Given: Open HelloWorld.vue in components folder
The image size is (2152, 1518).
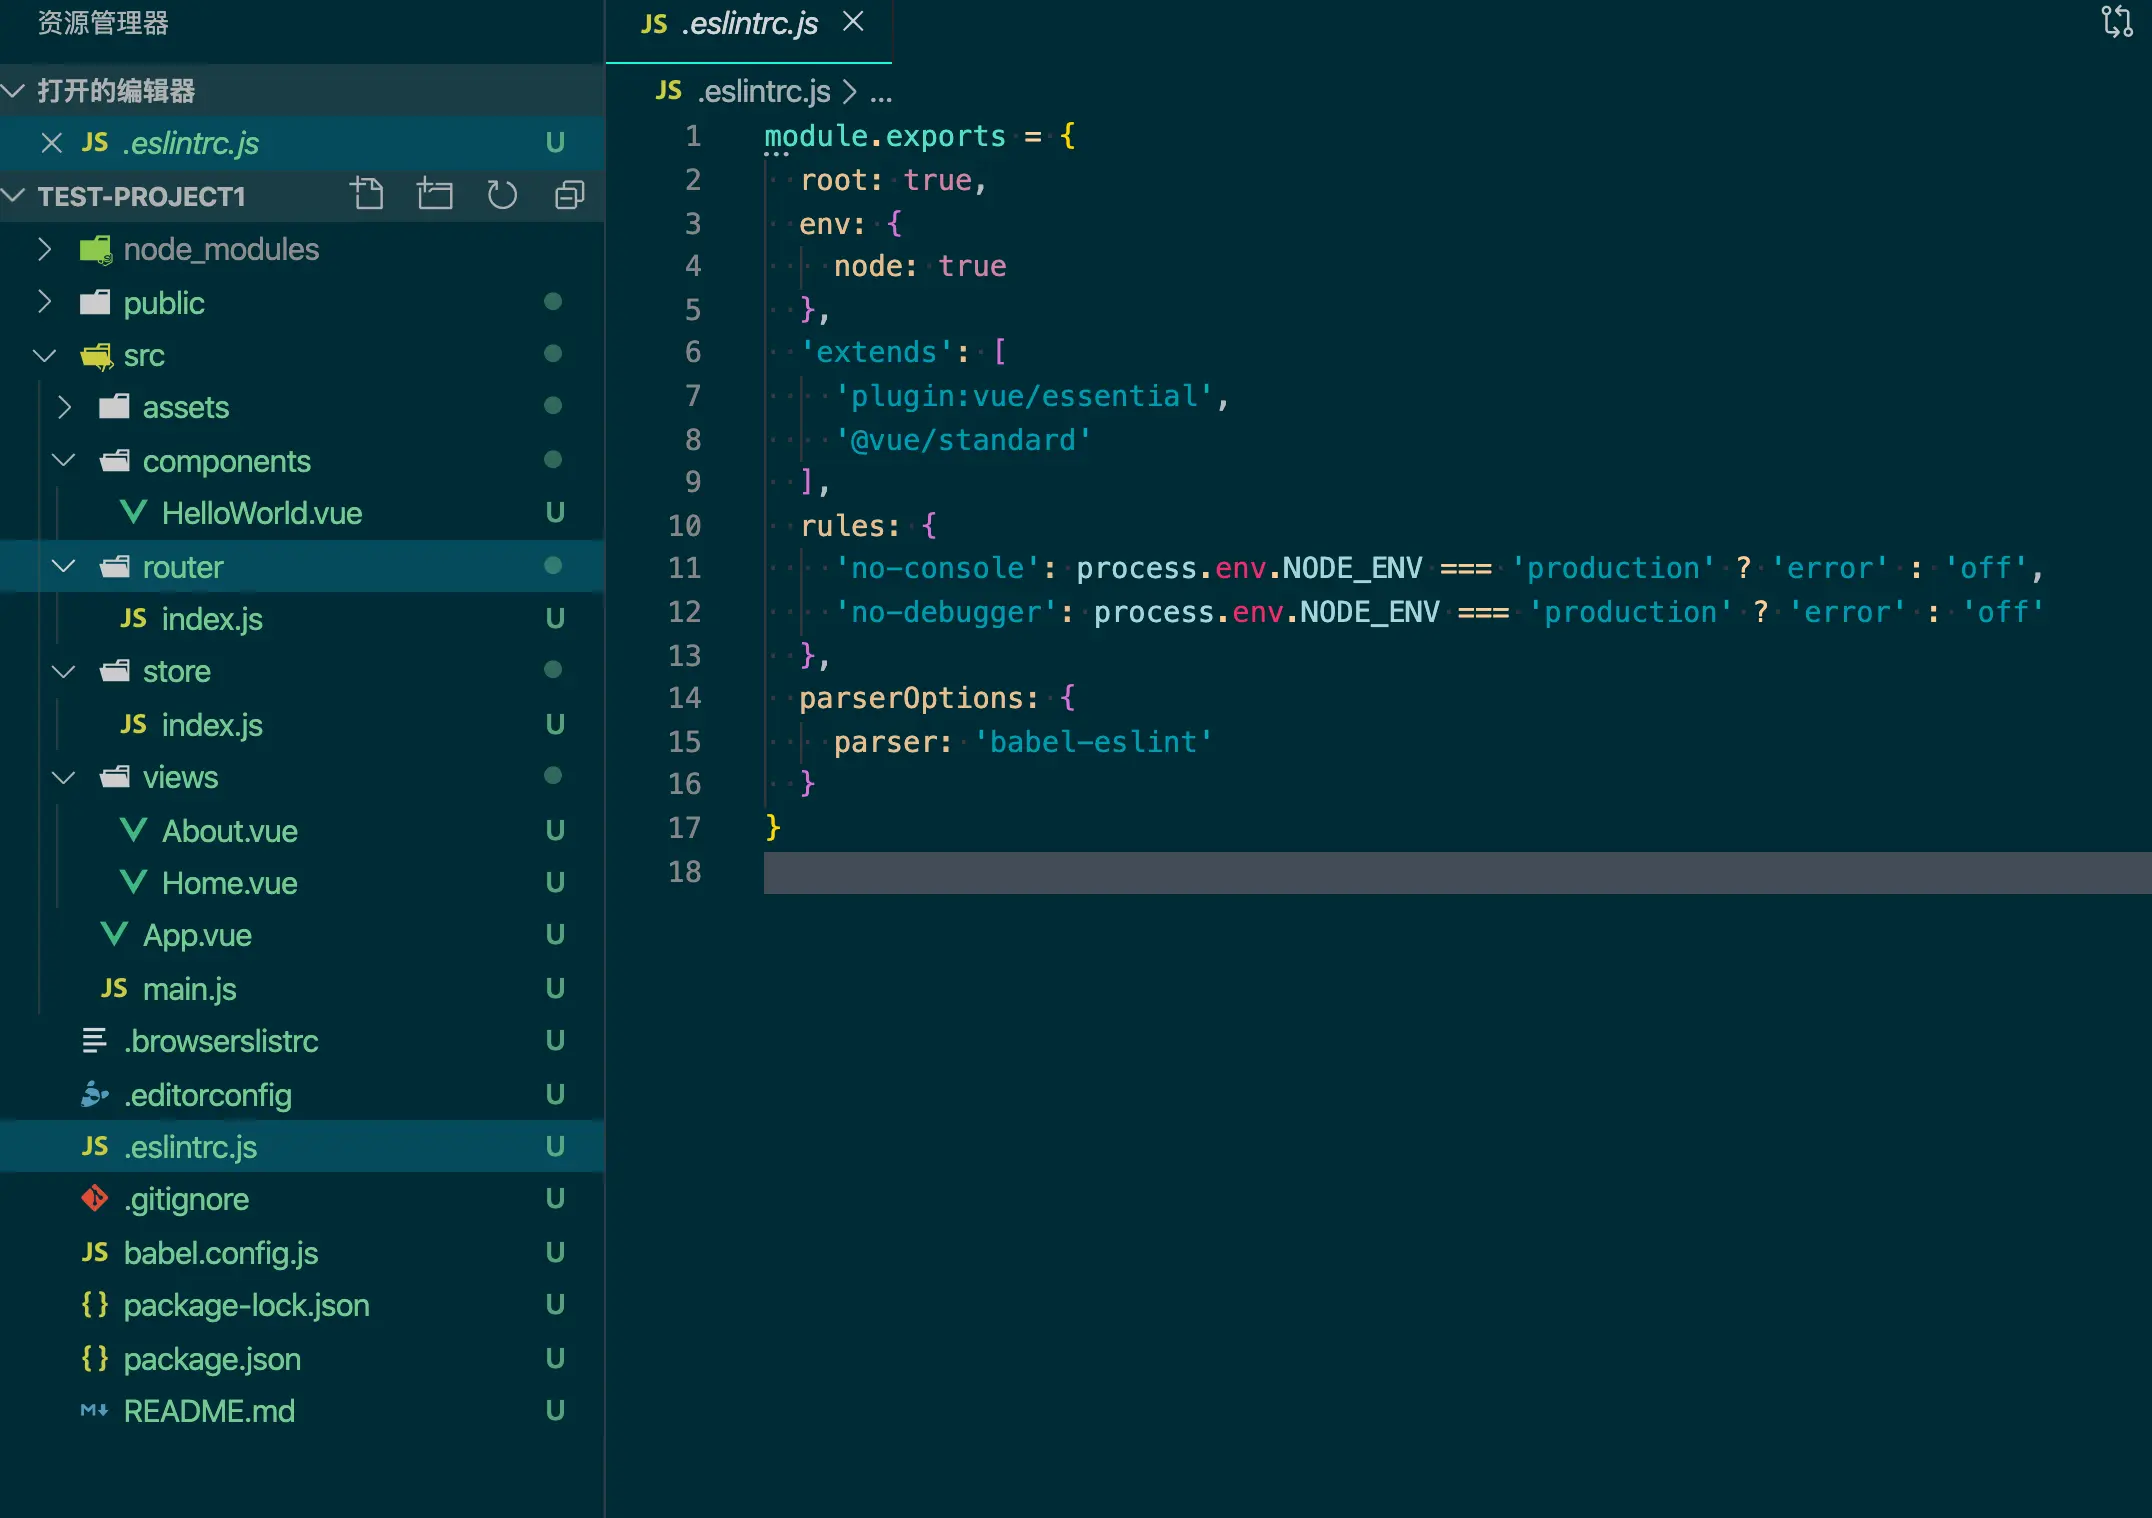Looking at the screenshot, I should pos(261,513).
